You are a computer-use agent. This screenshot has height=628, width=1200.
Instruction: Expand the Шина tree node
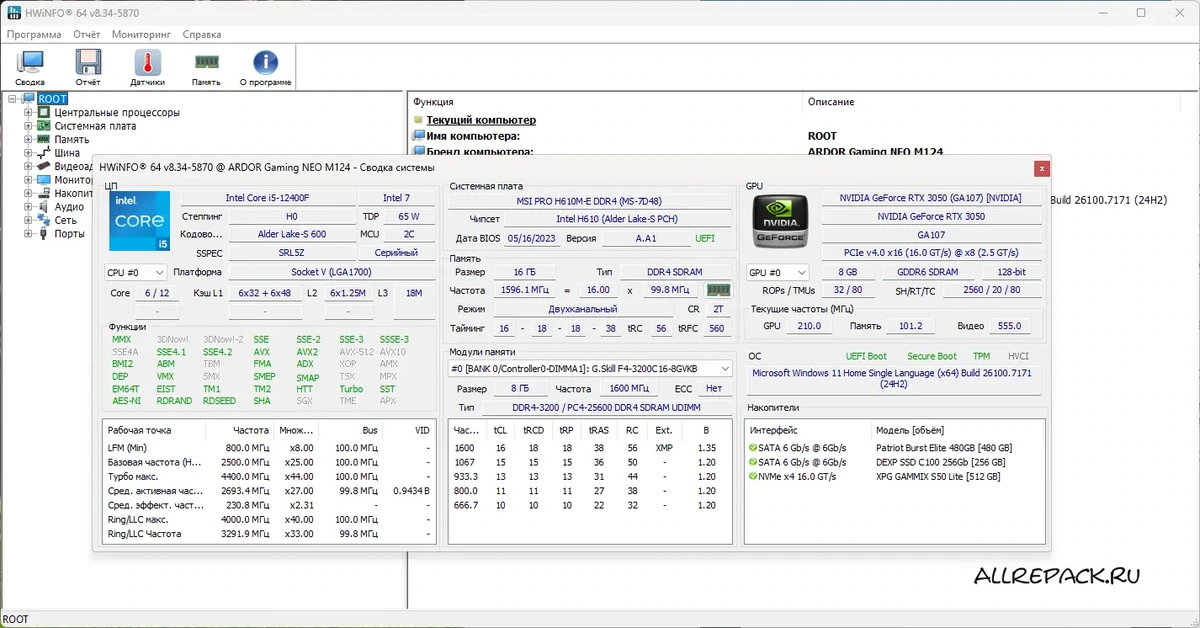tap(29, 153)
